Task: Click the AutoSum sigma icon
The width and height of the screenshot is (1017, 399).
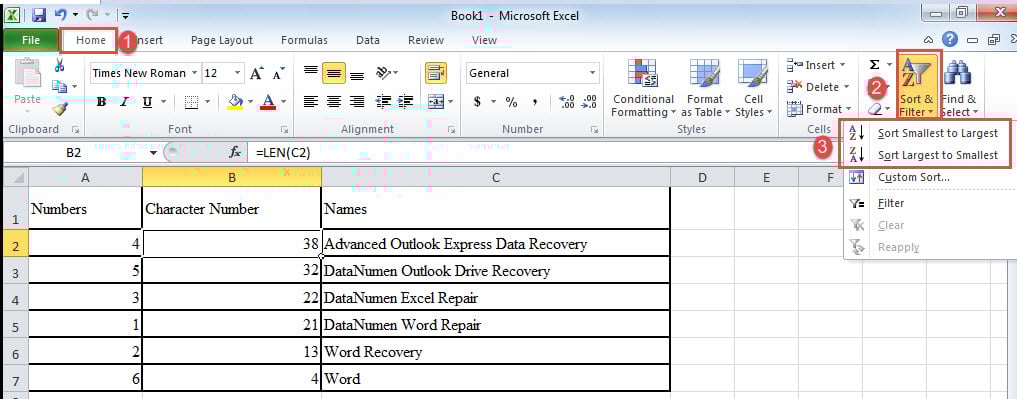Action: [874, 65]
